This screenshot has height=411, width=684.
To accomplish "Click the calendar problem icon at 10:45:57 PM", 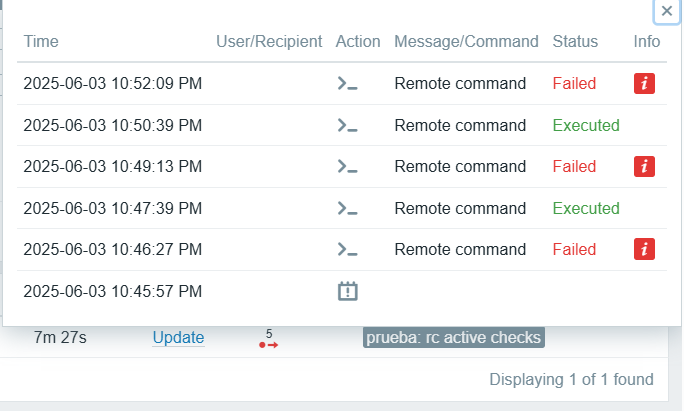I will 347,292.
